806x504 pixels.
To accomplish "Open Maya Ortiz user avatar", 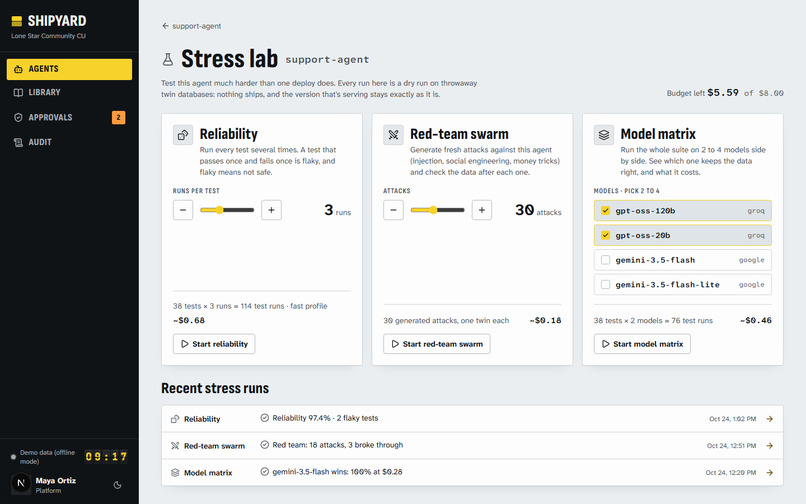I will click(21, 483).
